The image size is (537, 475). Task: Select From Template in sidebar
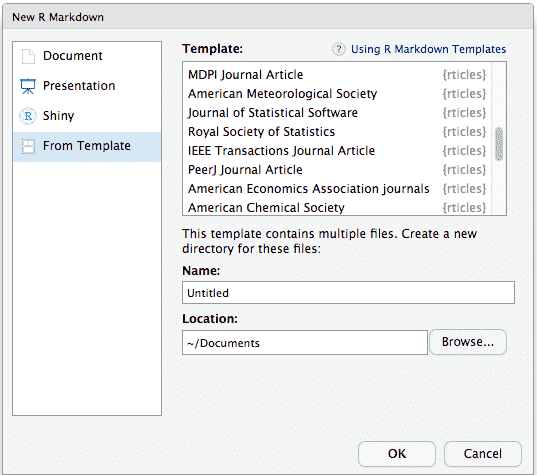87,146
